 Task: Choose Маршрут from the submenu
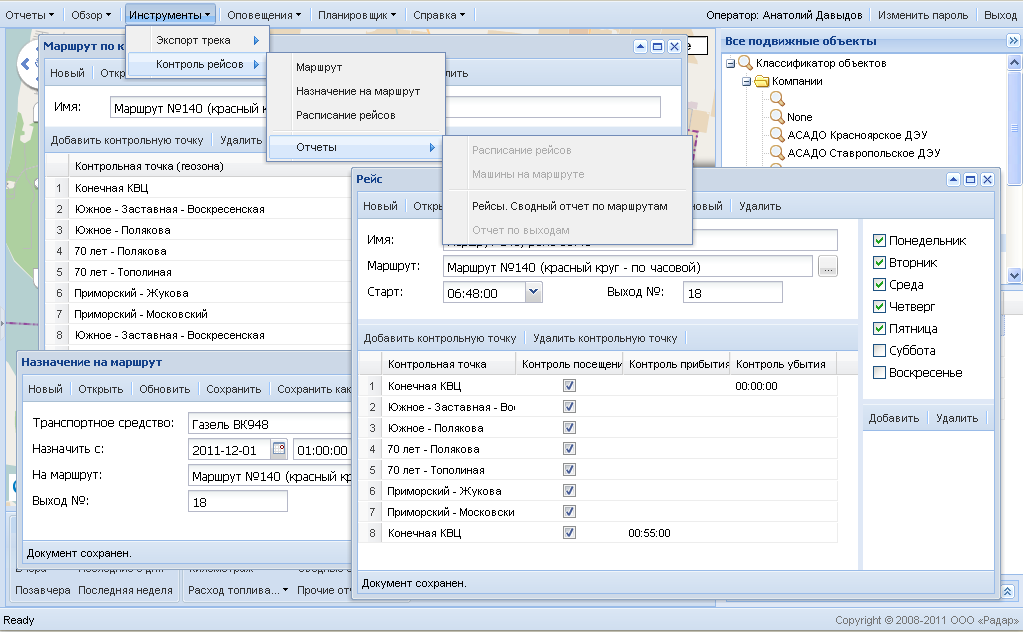coord(356,67)
